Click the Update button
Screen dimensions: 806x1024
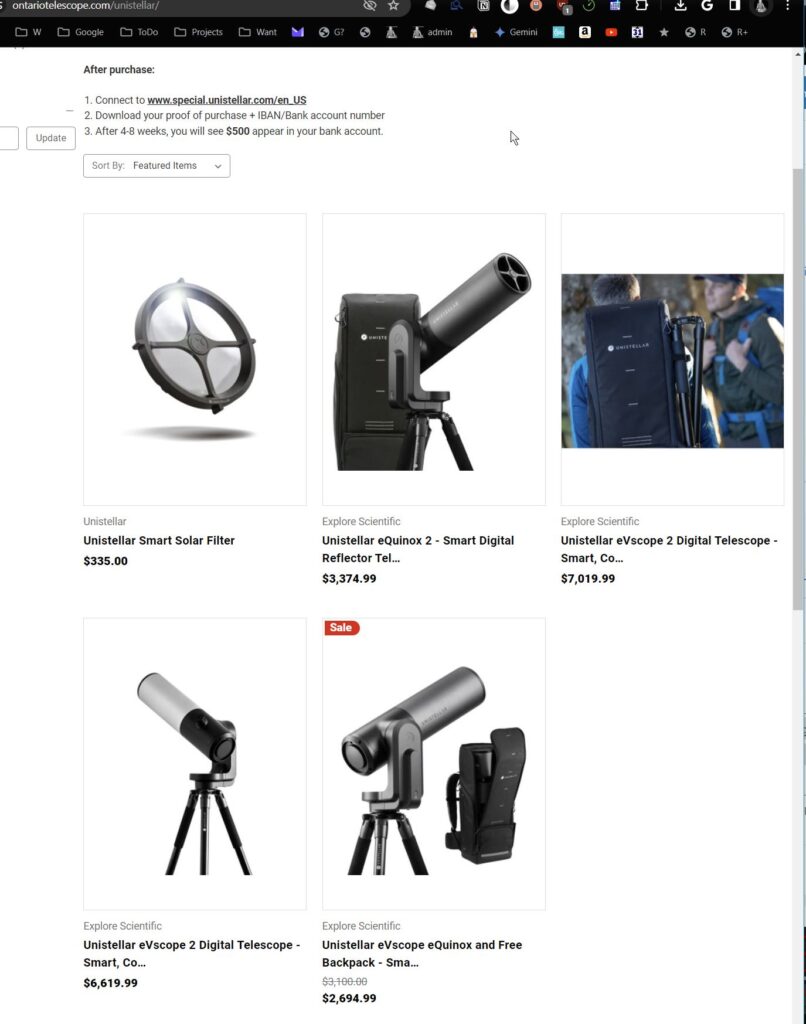pyautogui.click(x=51, y=138)
